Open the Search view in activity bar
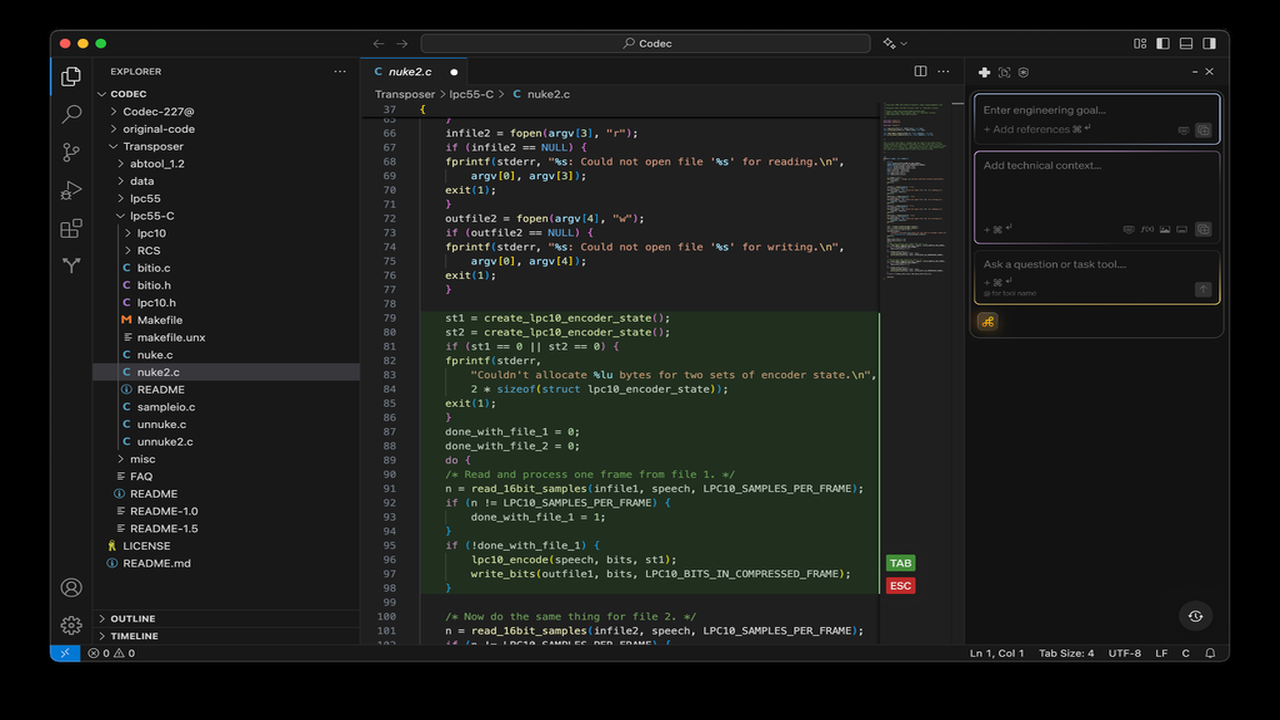This screenshot has width=1280, height=720. click(71, 114)
